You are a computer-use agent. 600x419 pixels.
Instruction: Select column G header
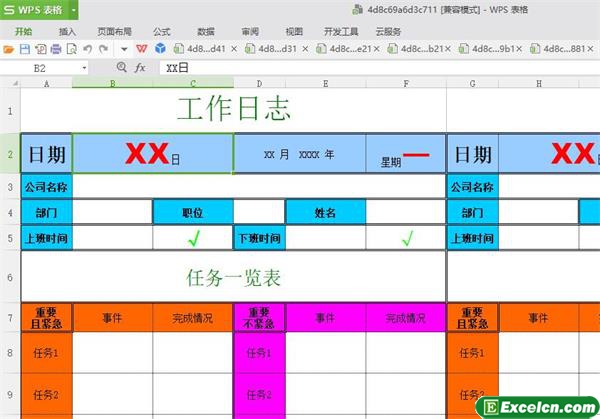[473, 83]
